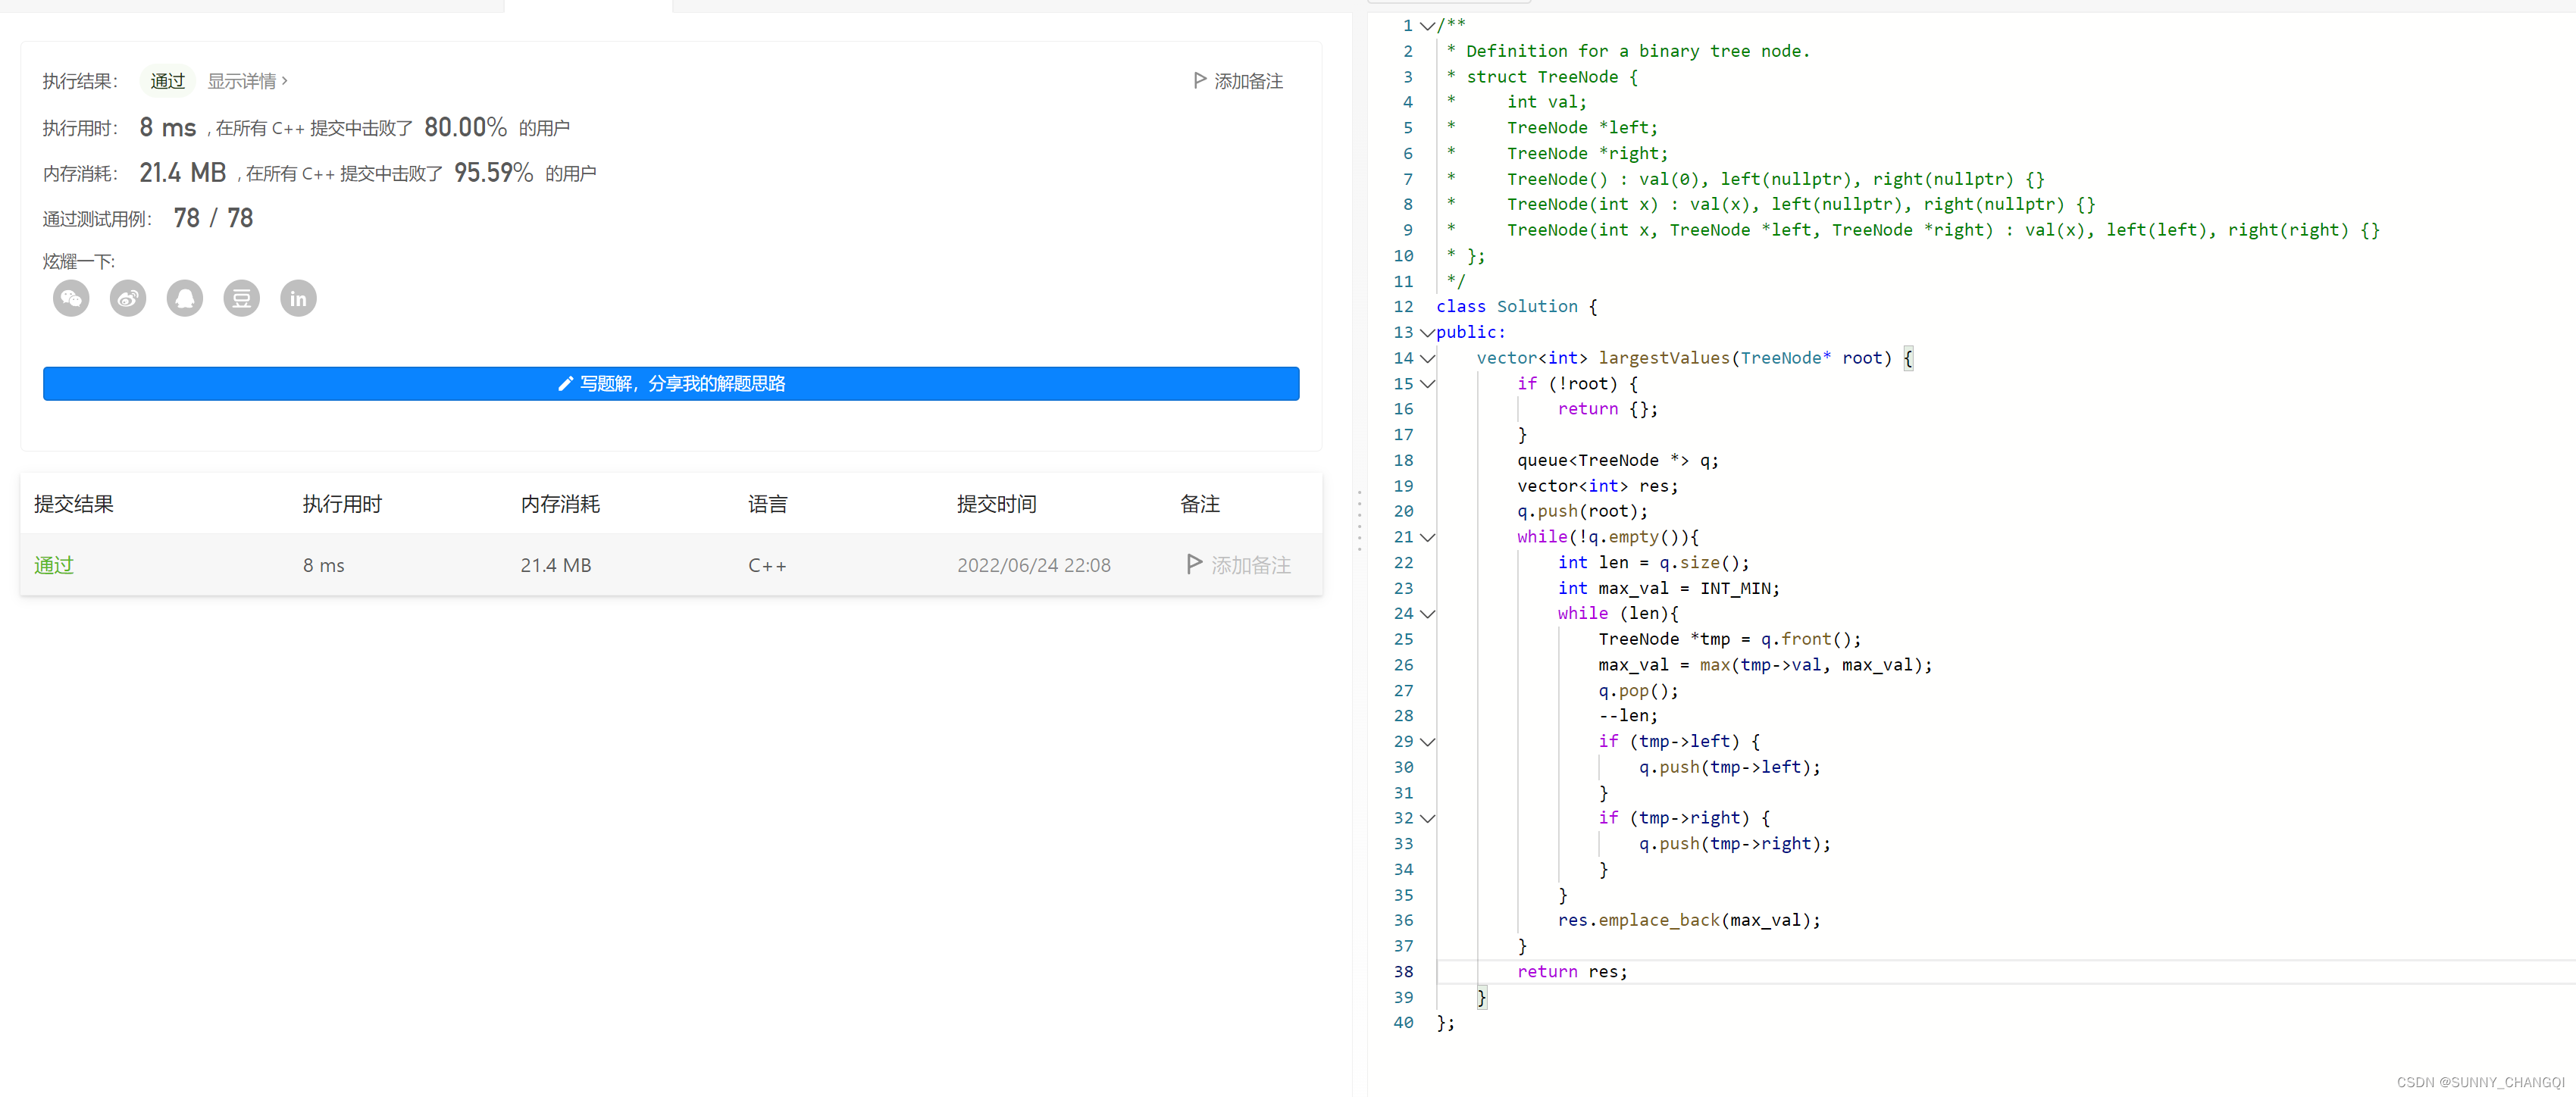Collapse the if (tmp->left) block at line 29
The height and width of the screenshot is (1097, 2576).
1427,742
